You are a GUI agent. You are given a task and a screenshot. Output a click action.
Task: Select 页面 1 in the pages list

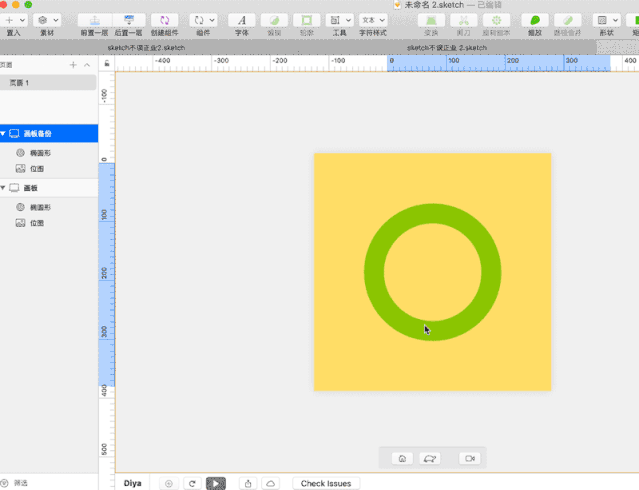(48, 83)
